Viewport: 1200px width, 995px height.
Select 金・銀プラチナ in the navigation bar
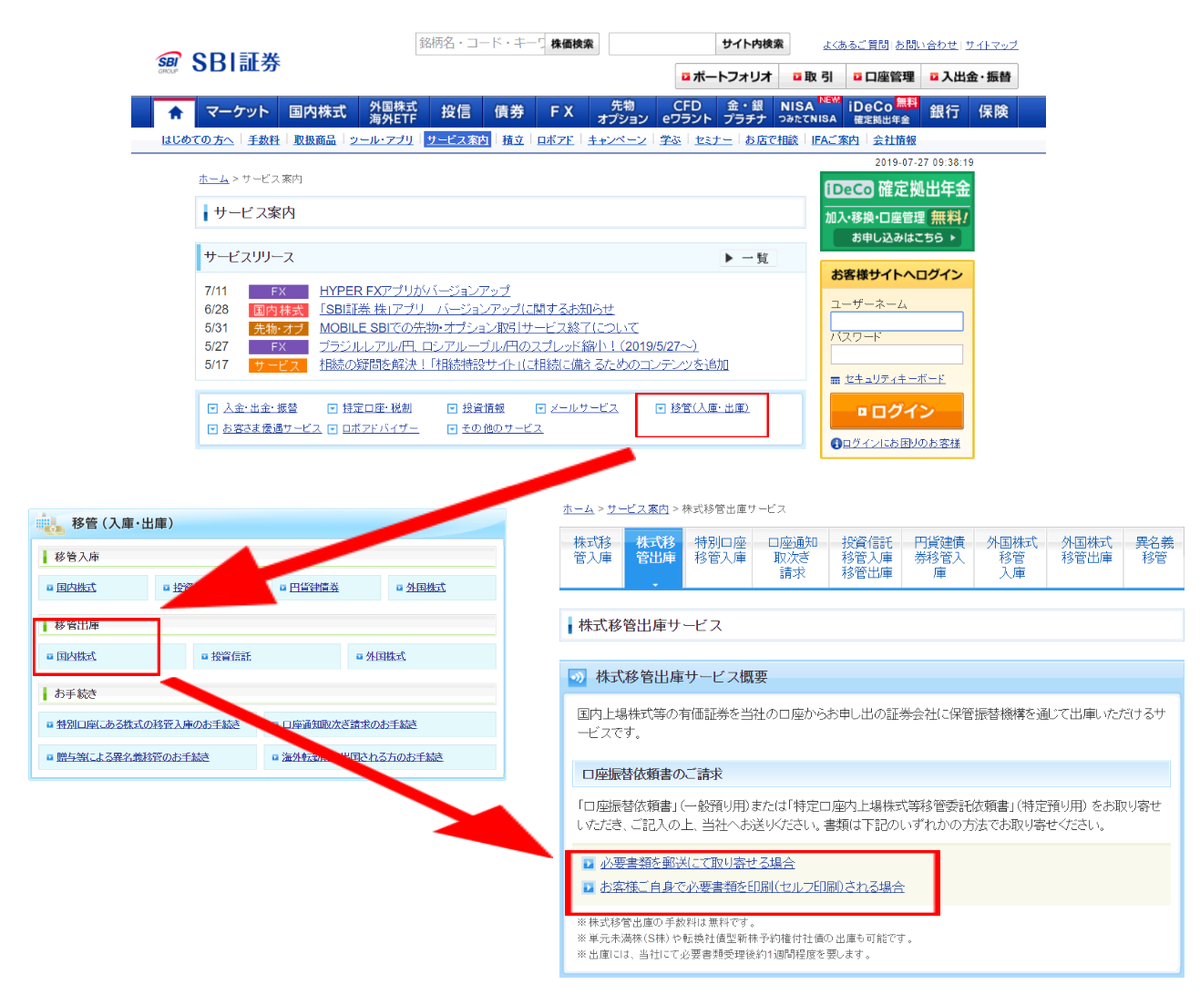tap(745, 112)
